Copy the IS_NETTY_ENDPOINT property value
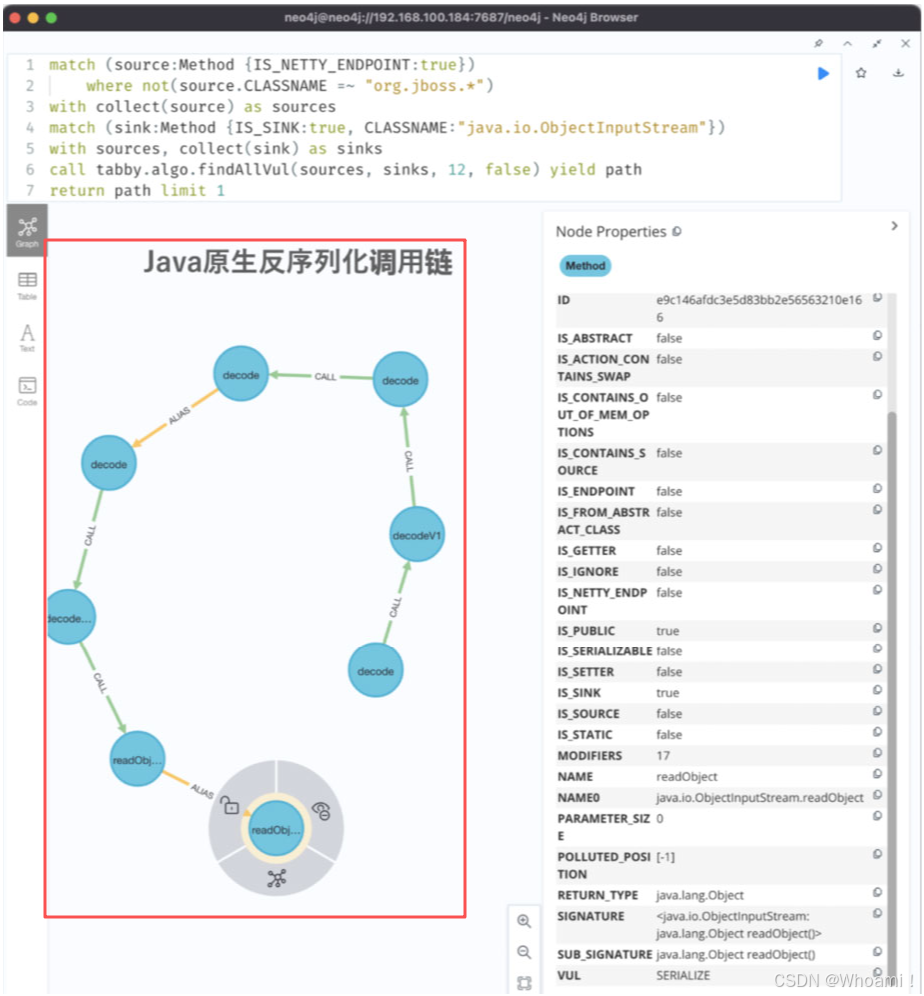Screen dimensions: 924x996 [878, 589]
